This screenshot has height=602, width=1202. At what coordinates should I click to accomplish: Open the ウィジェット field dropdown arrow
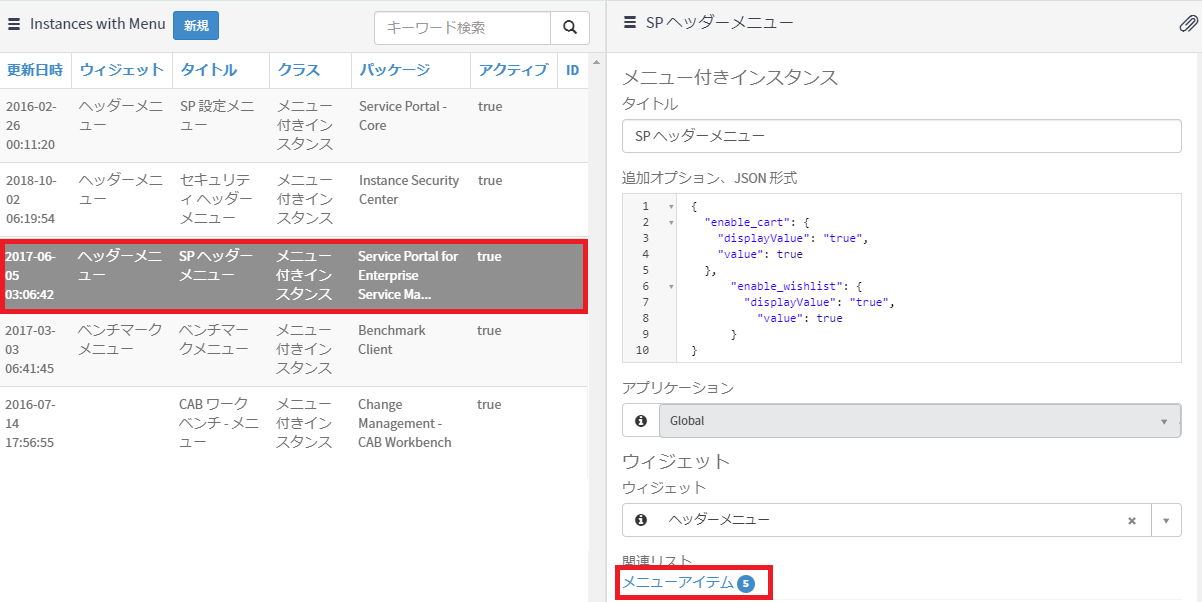coord(1166,520)
